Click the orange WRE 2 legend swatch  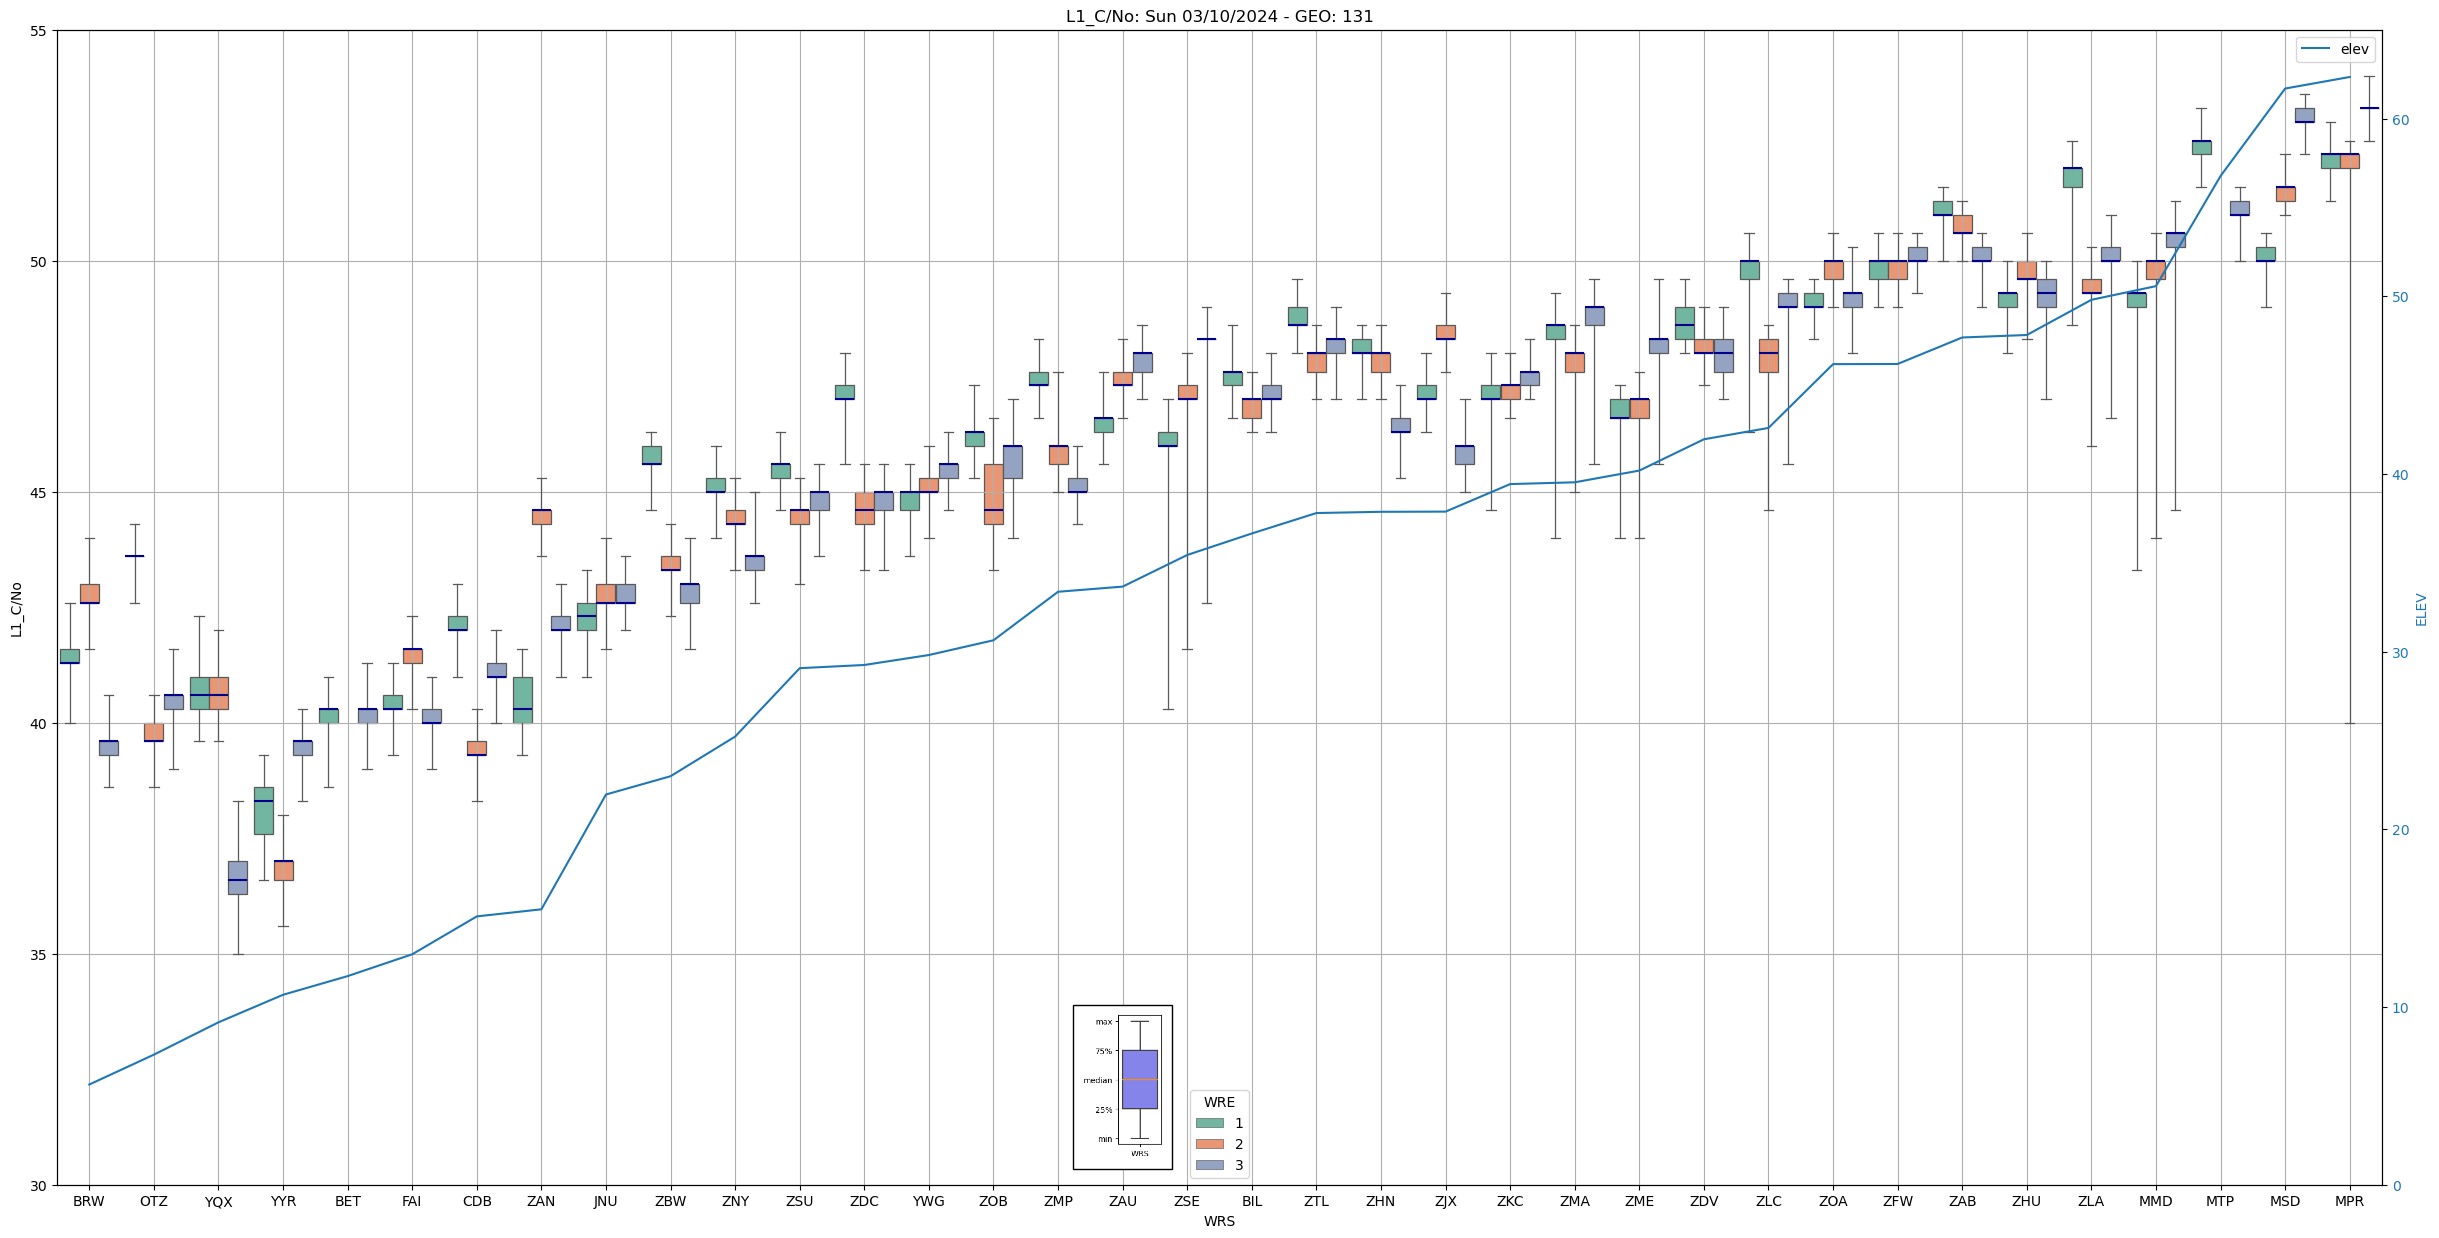click(1209, 1144)
